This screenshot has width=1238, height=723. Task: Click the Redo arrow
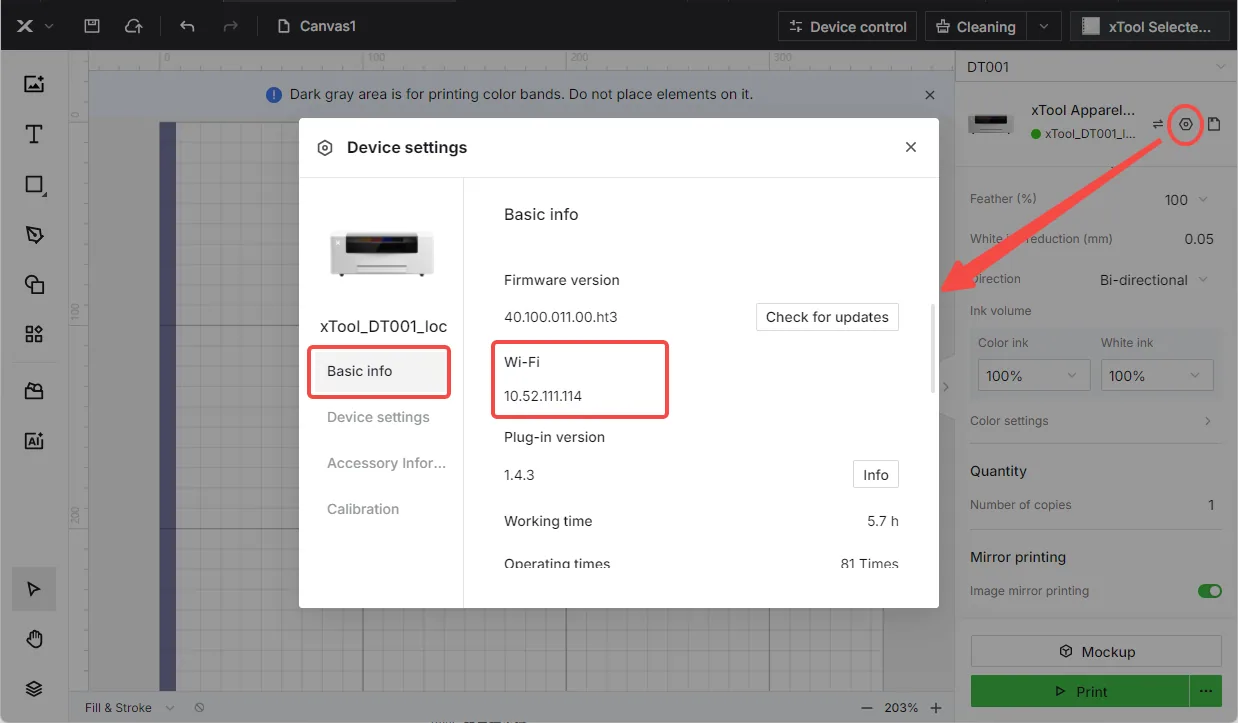coord(230,26)
